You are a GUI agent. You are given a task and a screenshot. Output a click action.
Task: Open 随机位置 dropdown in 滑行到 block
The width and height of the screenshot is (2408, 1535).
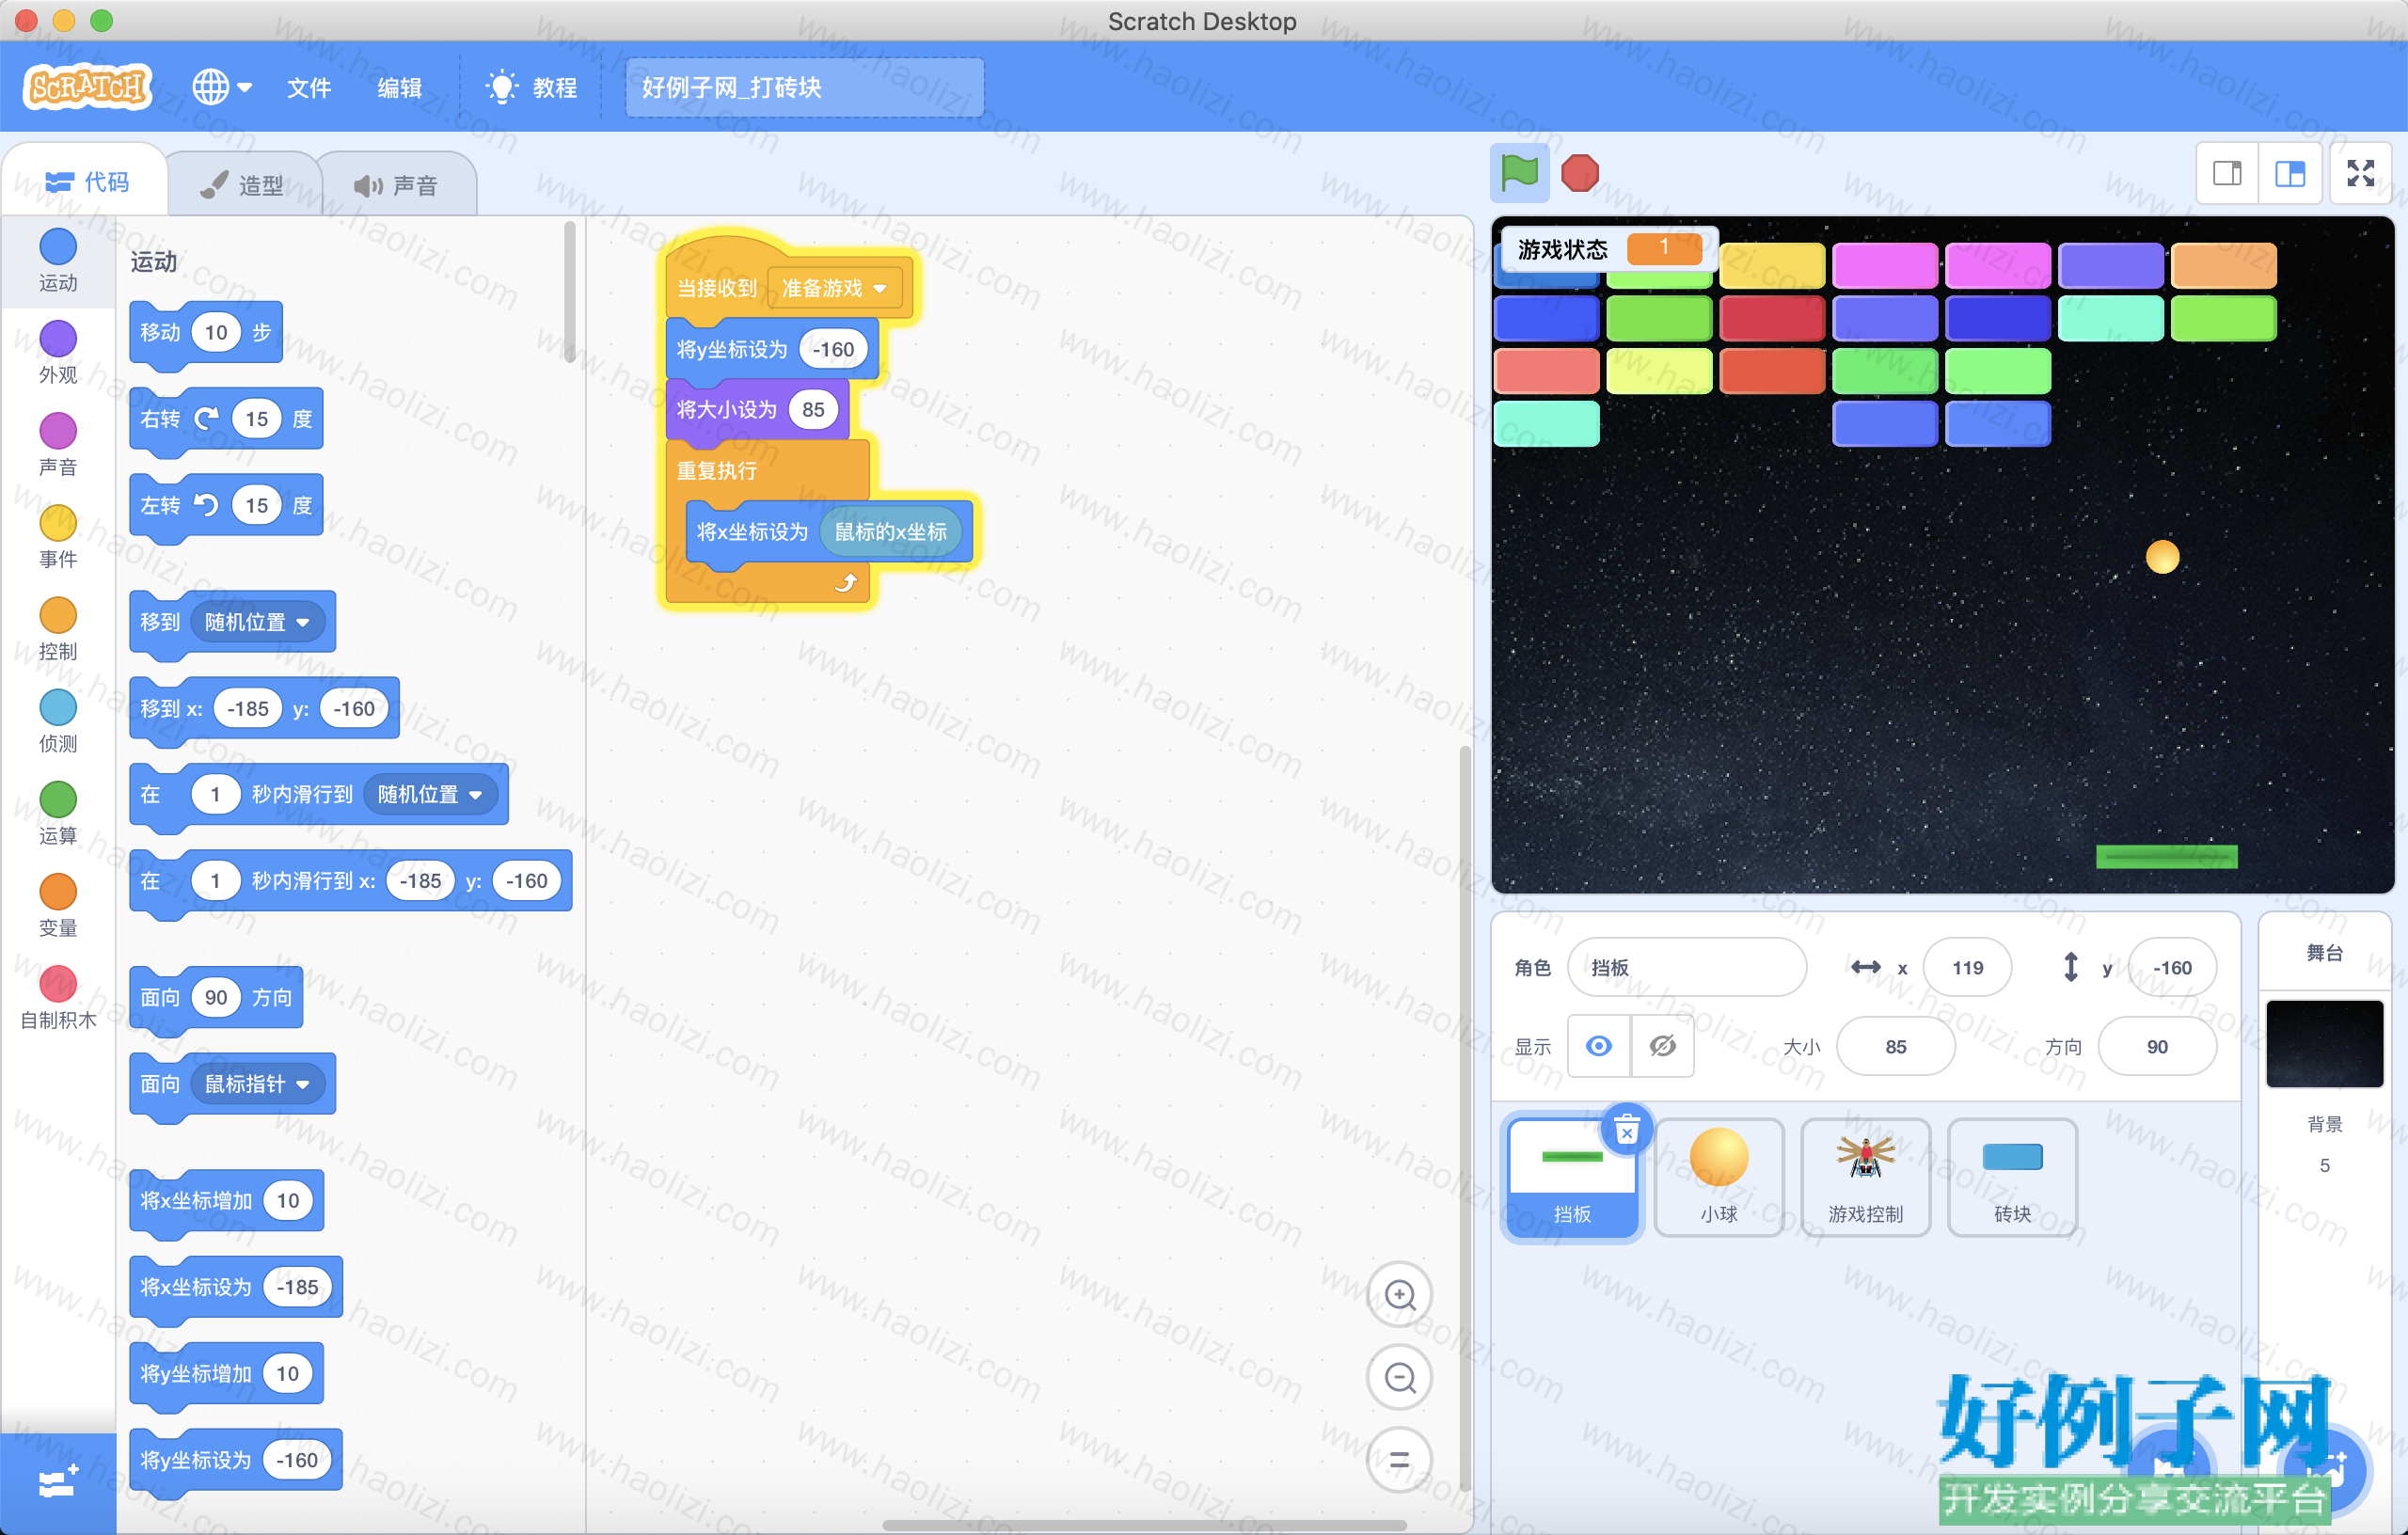(x=430, y=794)
